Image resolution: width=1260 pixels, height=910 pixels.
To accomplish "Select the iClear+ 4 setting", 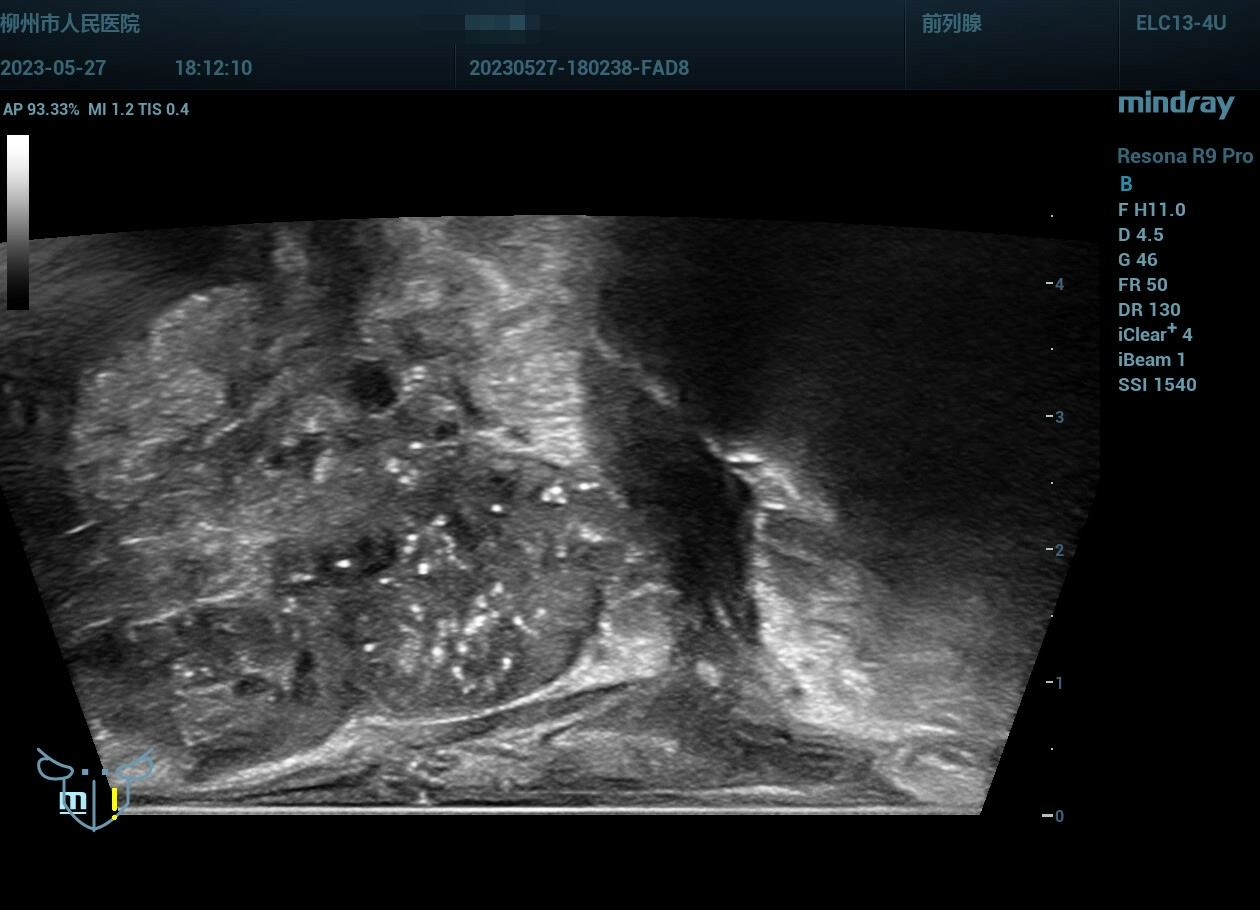I will click(x=1154, y=334).
